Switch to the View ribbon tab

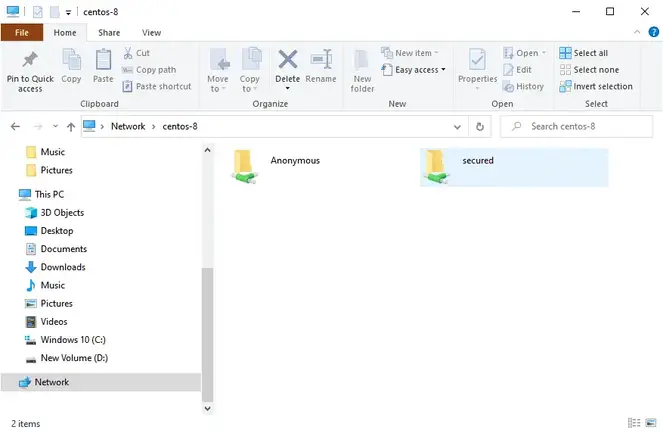151,33
